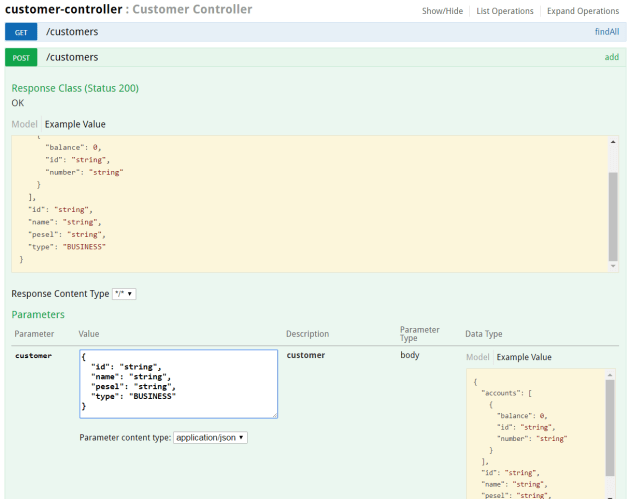Select Example Value tab under Data Type

coord(524,357)
